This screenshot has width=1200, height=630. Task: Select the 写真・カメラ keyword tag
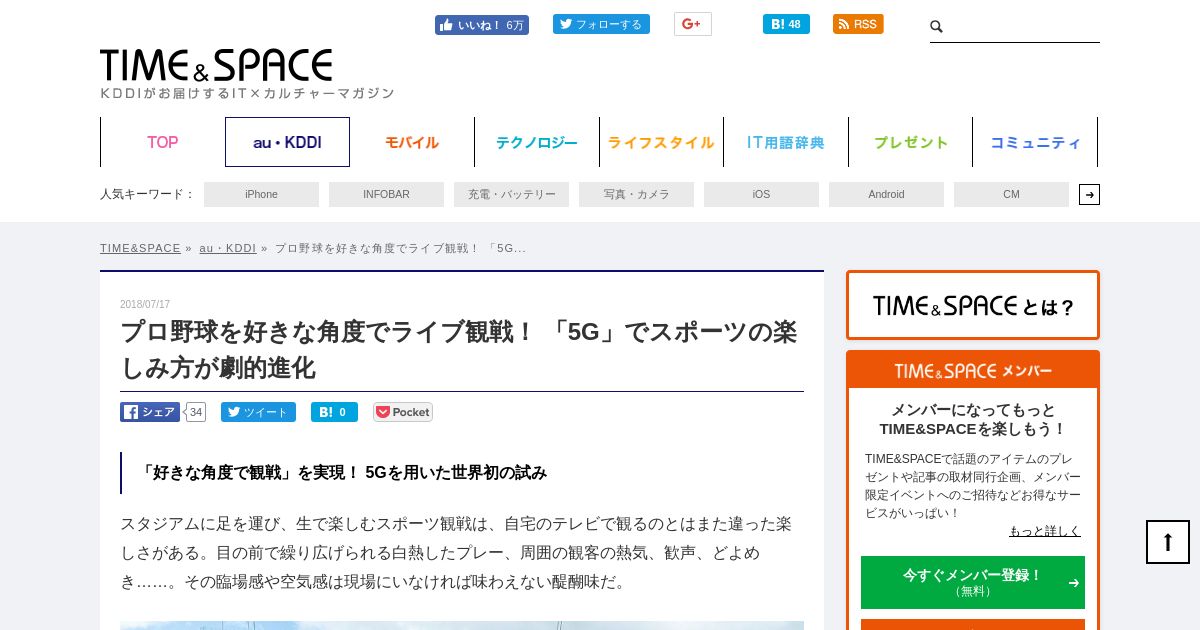pos(636,194)
